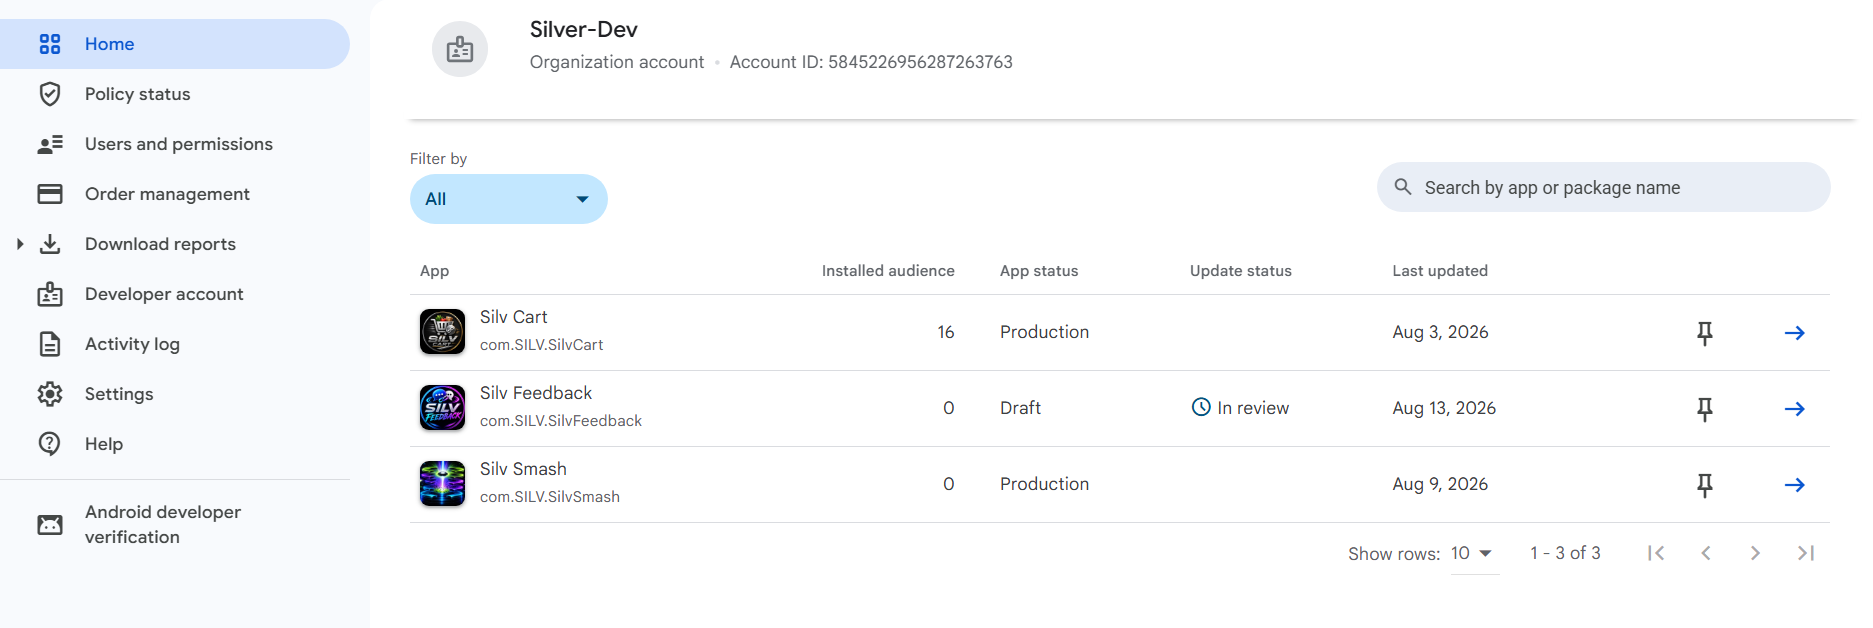The image size is (1873, 628).
Task: Expand Download reports with the triangle
Action: click(19, 244)
